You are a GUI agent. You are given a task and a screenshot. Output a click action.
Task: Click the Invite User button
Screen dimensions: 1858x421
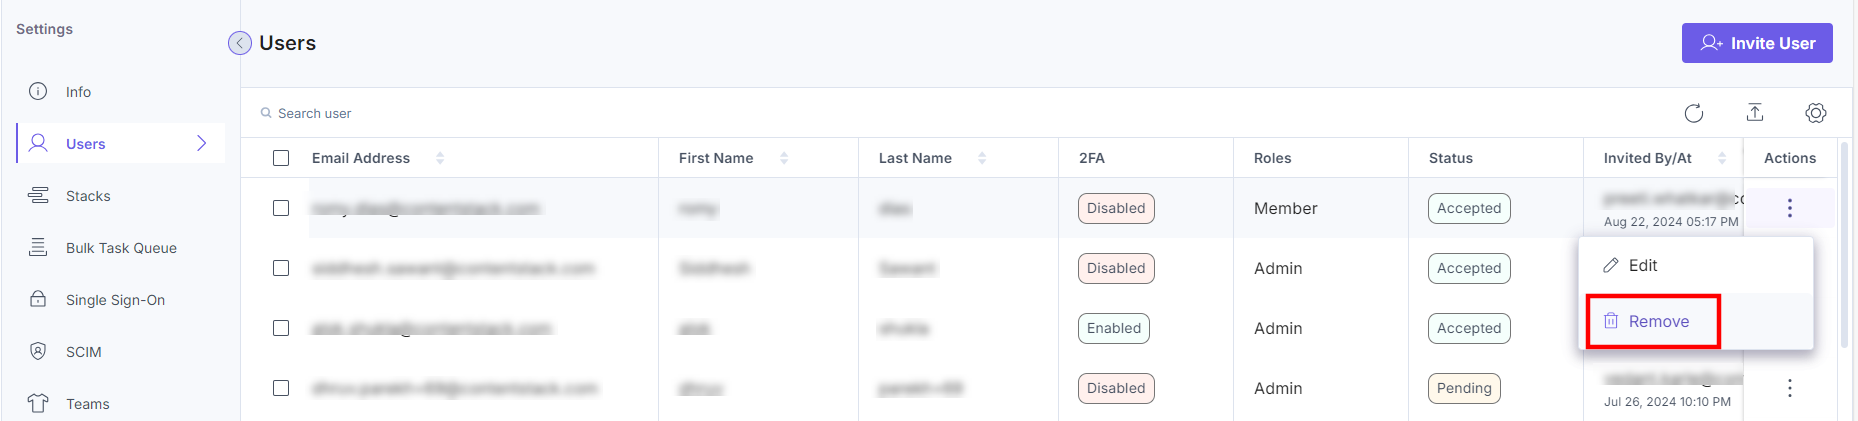(x=1756, y=43)
